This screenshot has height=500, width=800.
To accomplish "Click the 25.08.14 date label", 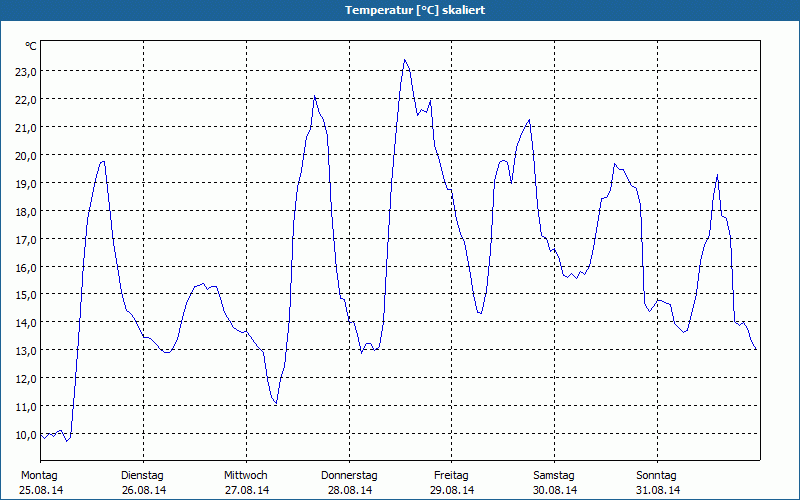I will point(41,490).
